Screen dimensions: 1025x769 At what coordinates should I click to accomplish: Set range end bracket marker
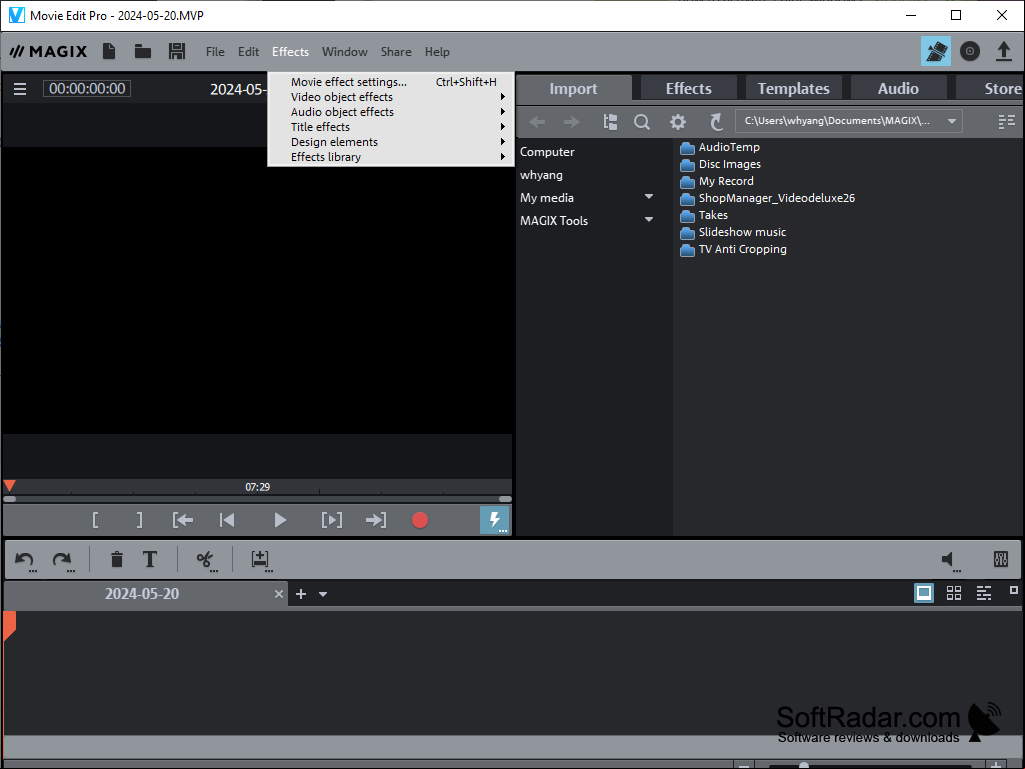pos(139,520)
